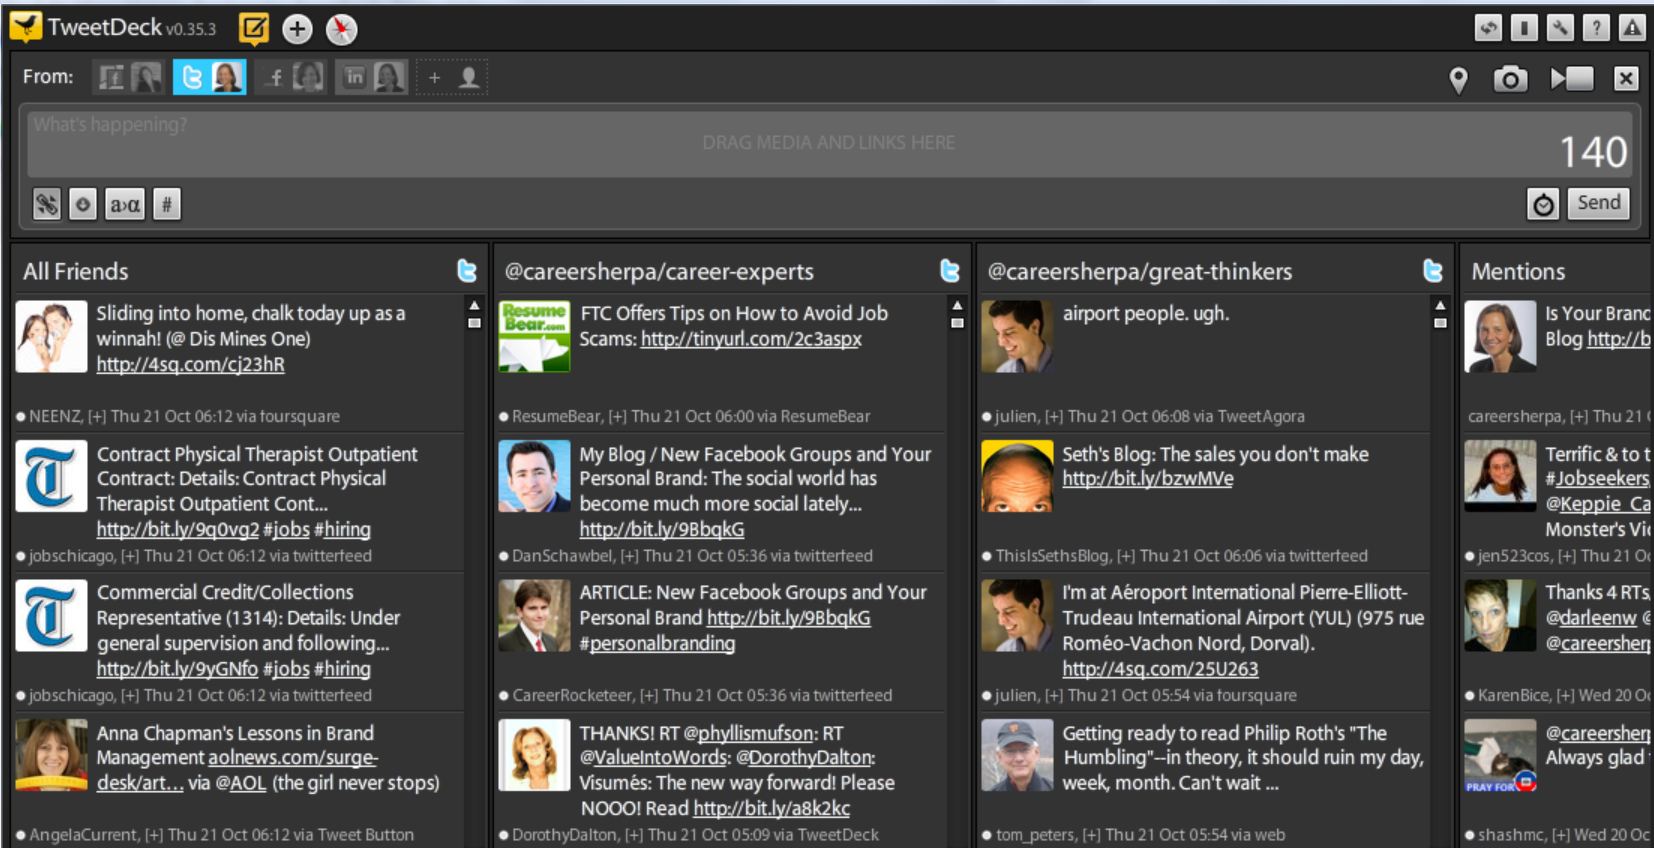Click the ThisIsSethsBlog avatar
The image size is (1654, 848).
click(x=1017, y=477)
